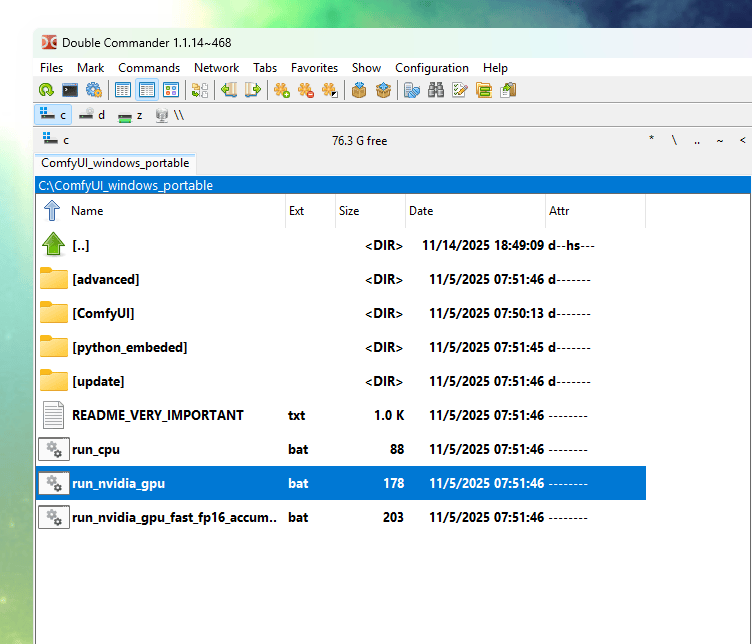The height and width of the screenshot is (644, 752).
Task: Click the * button in the path bar
Action: click(x=651, y=140)
